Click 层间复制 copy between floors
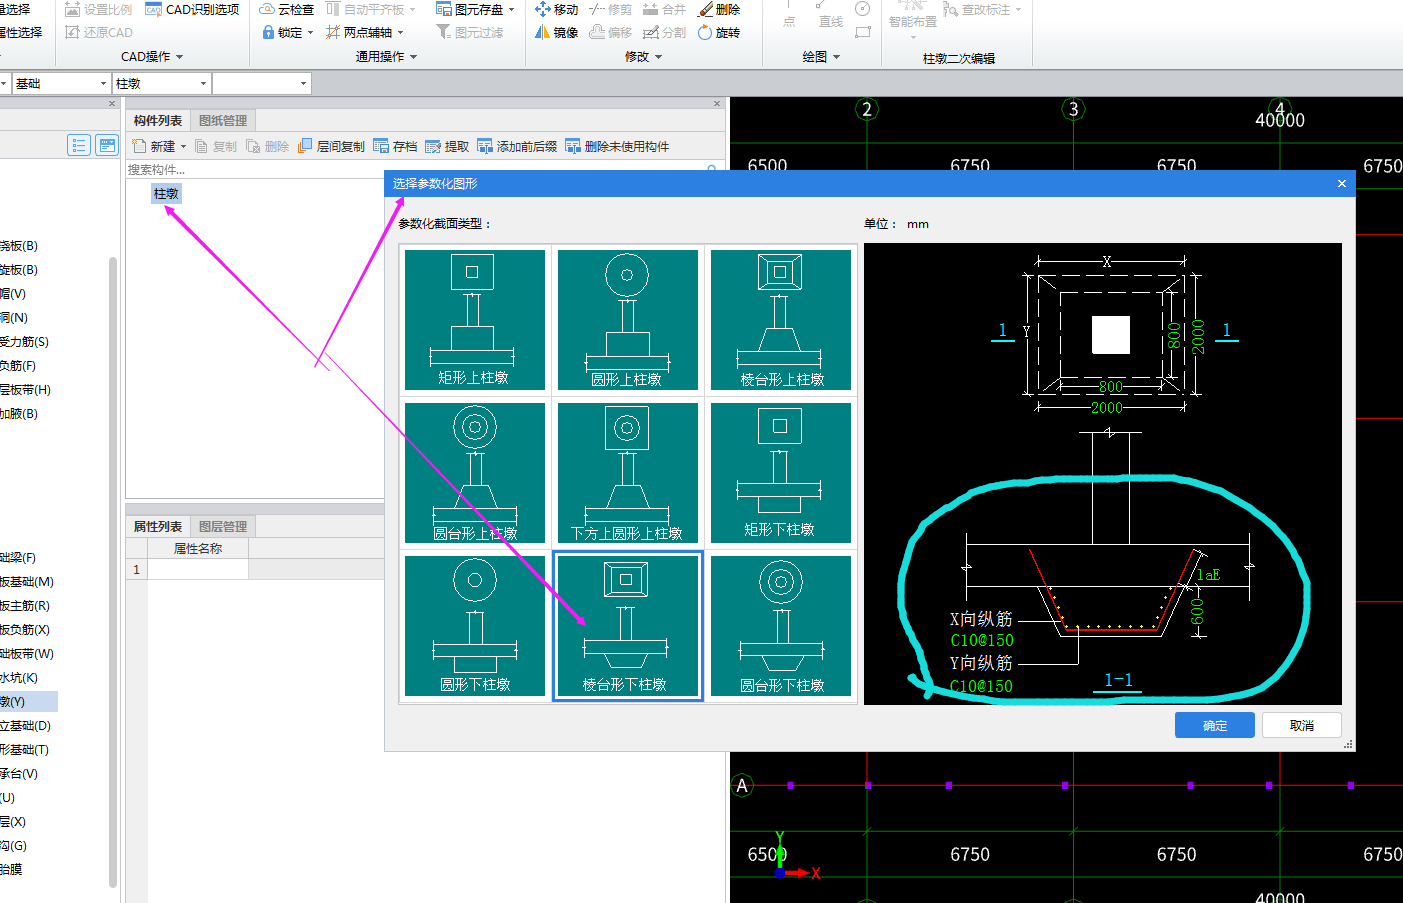Viewport: 1403px width, 903px height. pos(331,146)
